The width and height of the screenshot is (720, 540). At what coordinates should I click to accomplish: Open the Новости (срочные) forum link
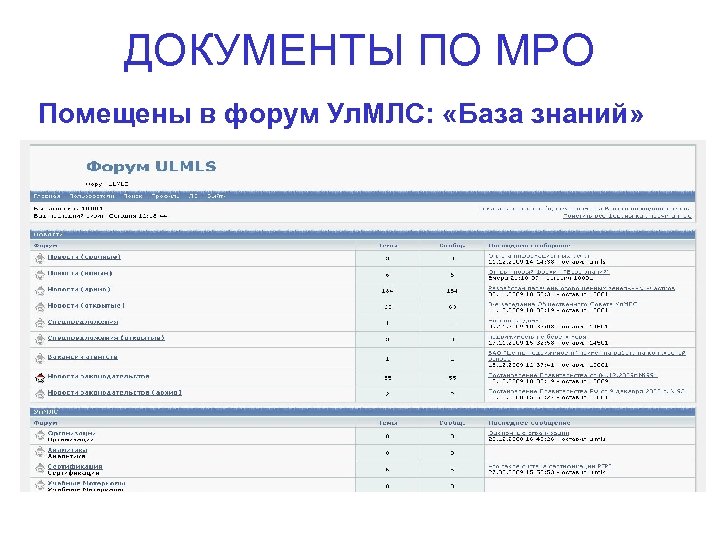(x=84, y=257)
